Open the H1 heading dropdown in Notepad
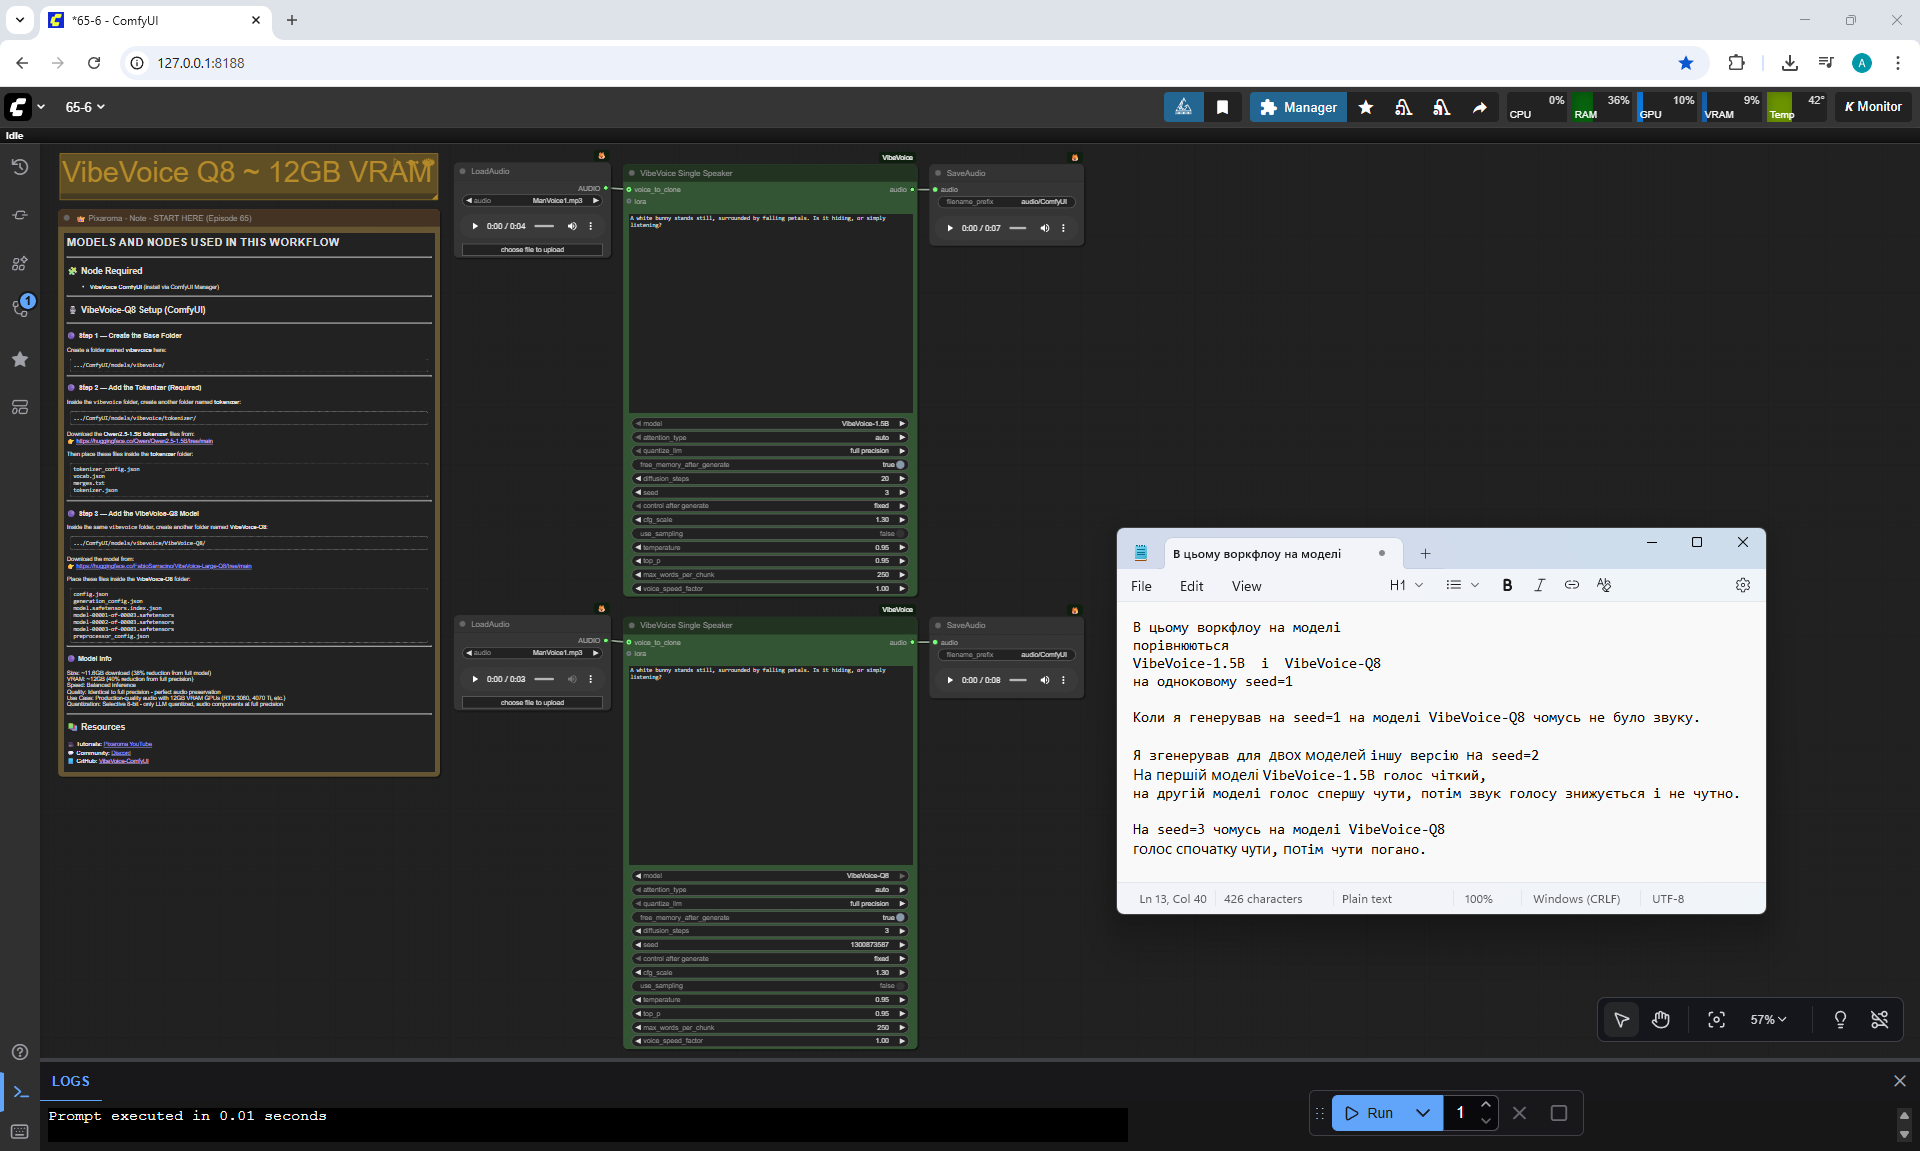Viewport: 1920px width, 1151px height. [1406, 585]
